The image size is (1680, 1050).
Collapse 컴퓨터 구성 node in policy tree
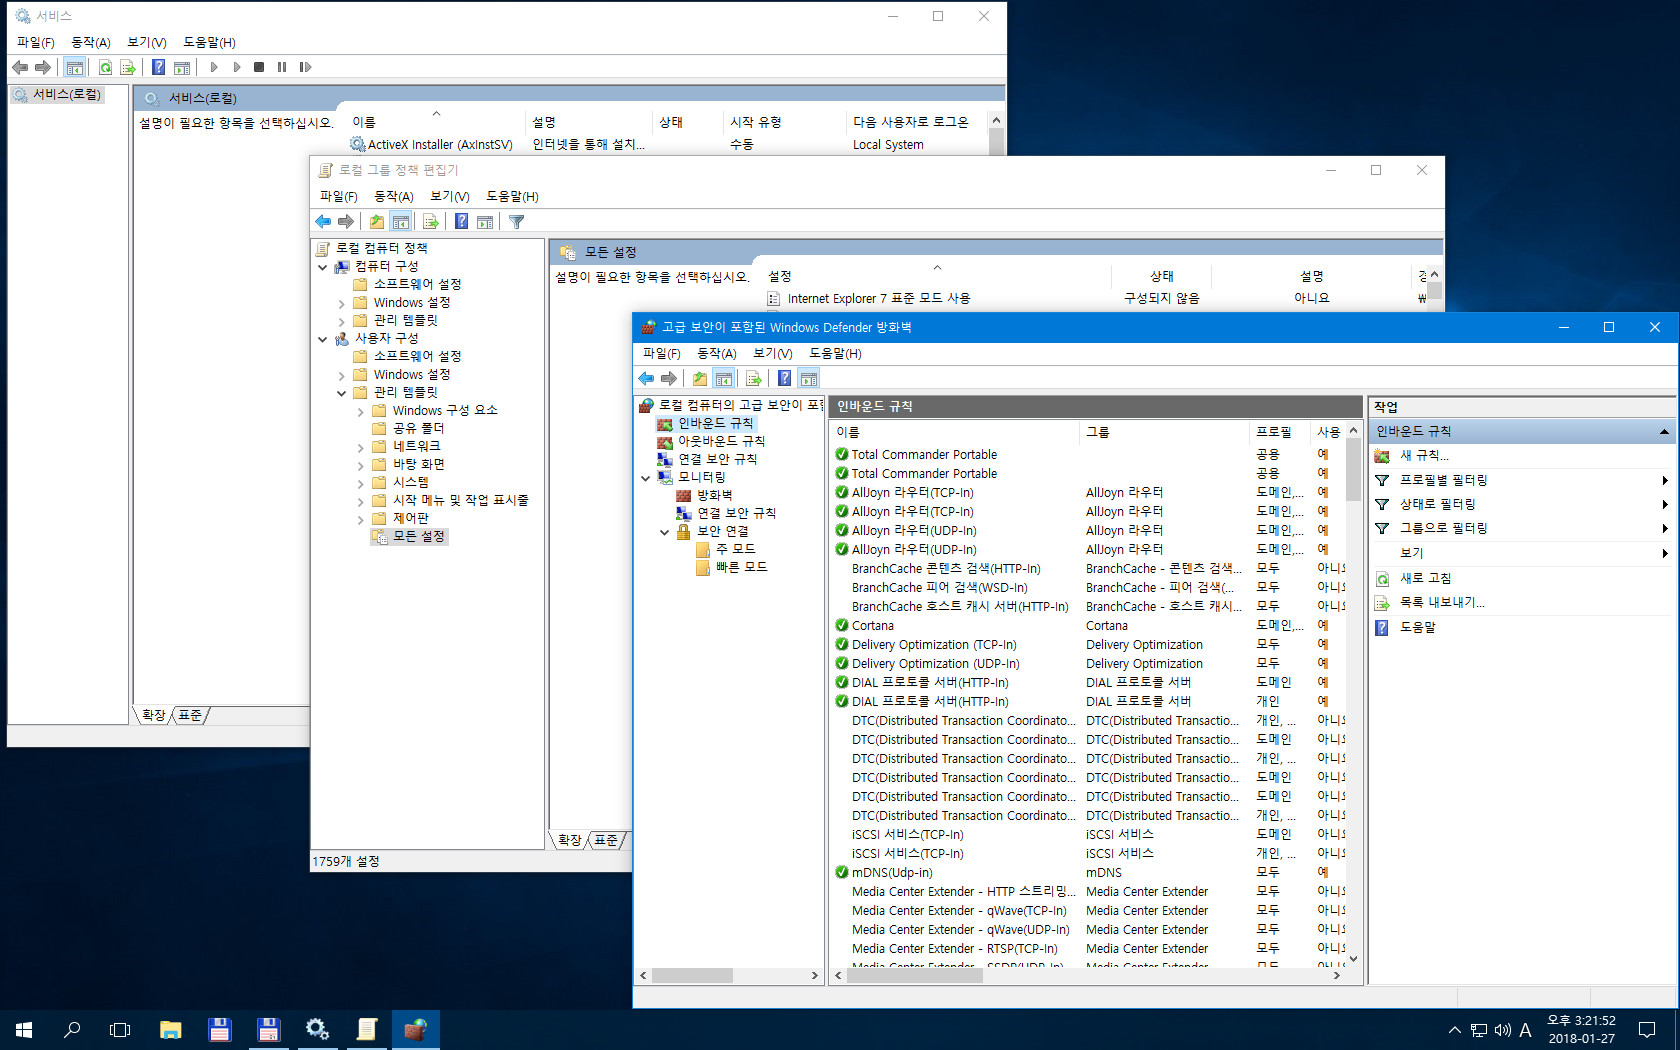coord(322,267)
